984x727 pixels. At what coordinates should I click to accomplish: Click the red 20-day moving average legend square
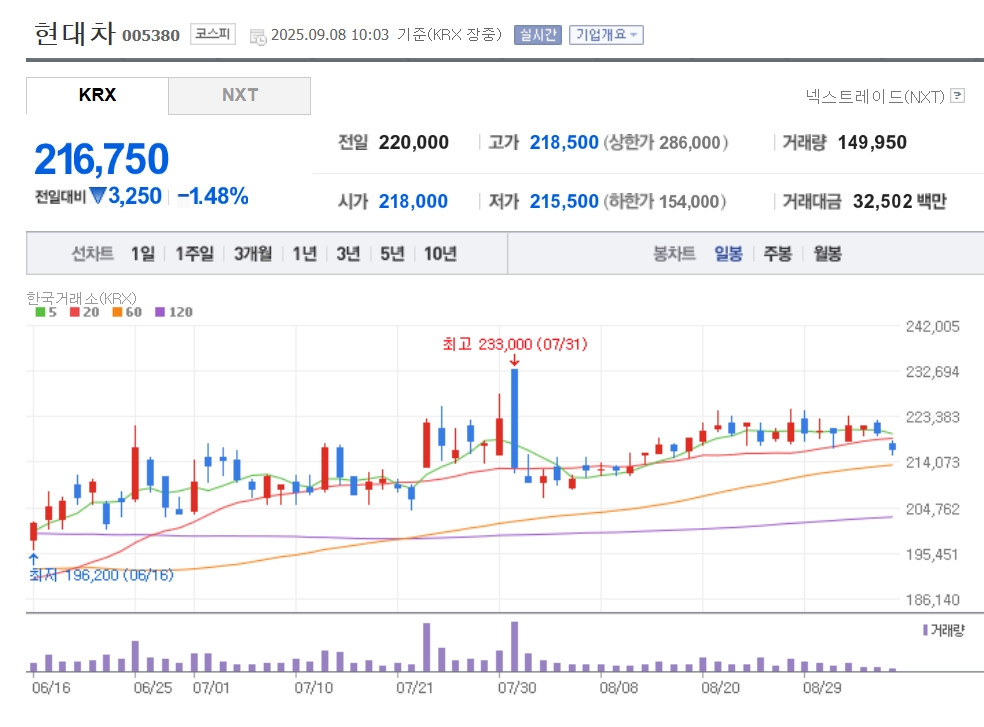(75, 312)
